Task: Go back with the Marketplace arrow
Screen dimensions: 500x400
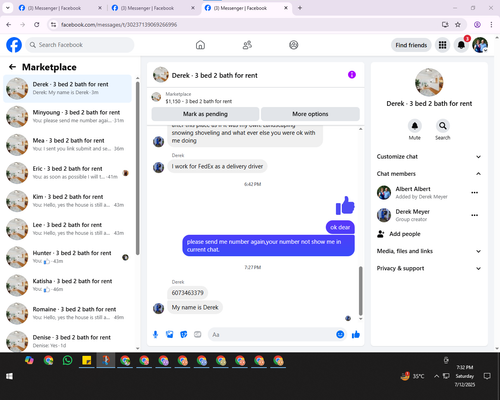Action: point(12,67)
